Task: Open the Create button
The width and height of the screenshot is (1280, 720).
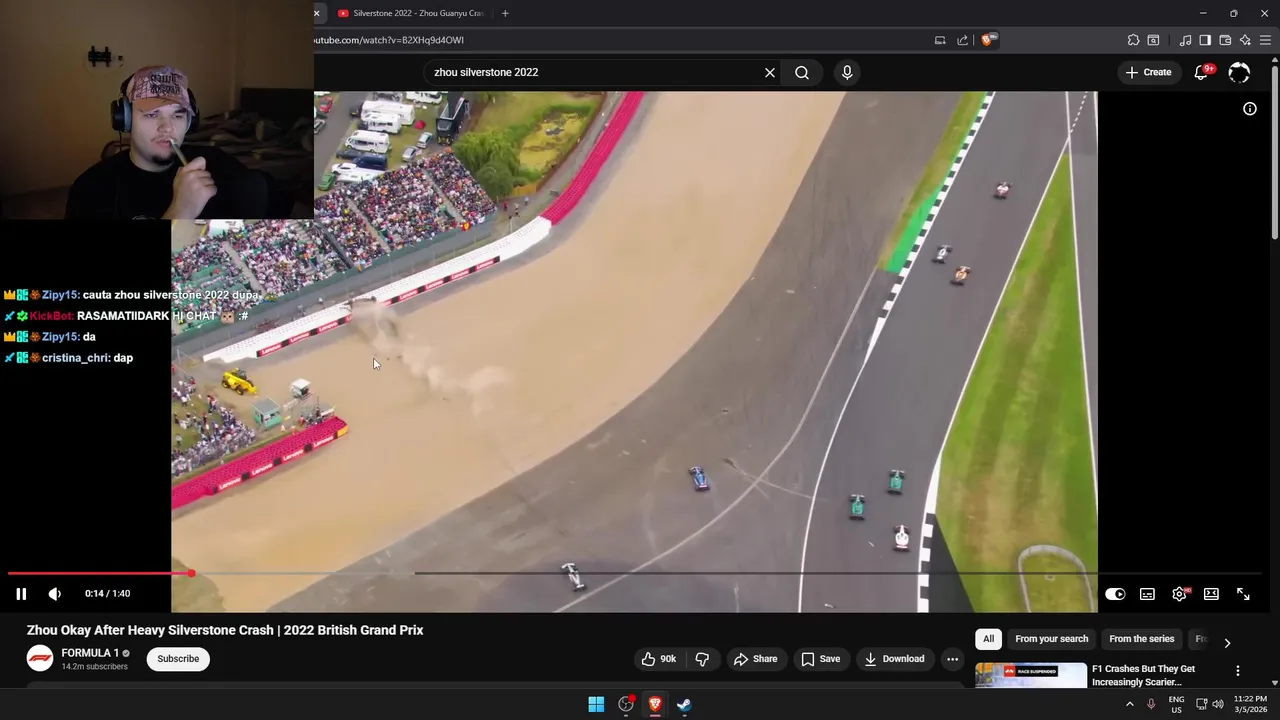Action: [x=1148, y=72]
